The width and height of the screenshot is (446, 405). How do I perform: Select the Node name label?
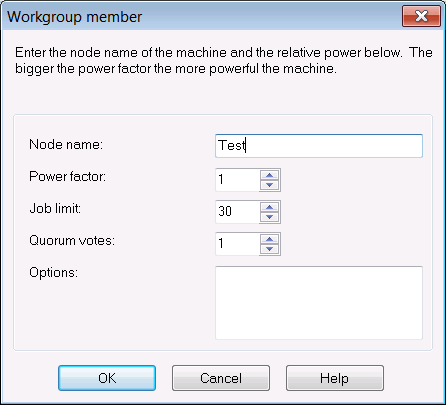[x=66, y=144]
